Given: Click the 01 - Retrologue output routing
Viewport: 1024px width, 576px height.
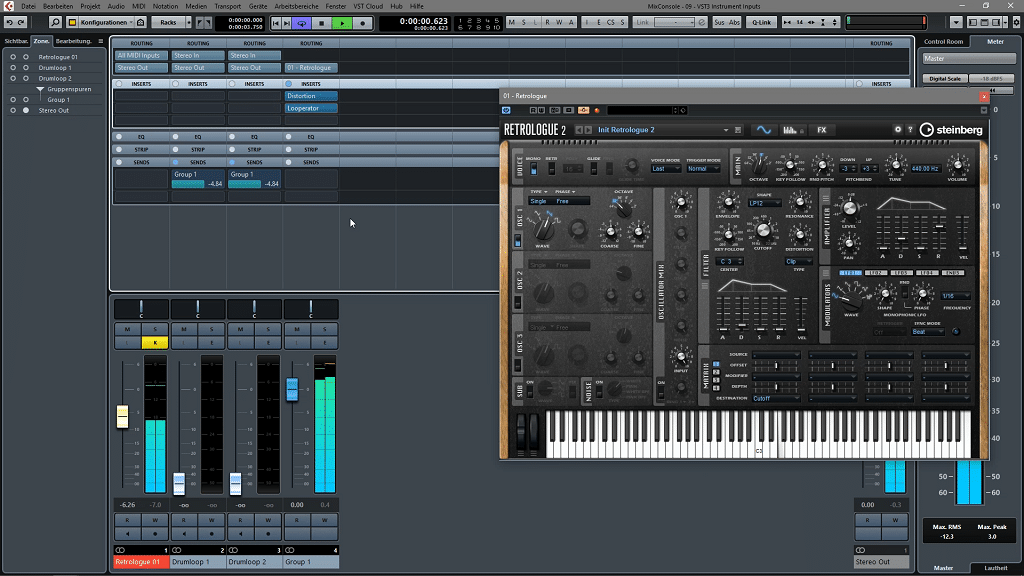Looking at the screenshot, I should (311, 68).
